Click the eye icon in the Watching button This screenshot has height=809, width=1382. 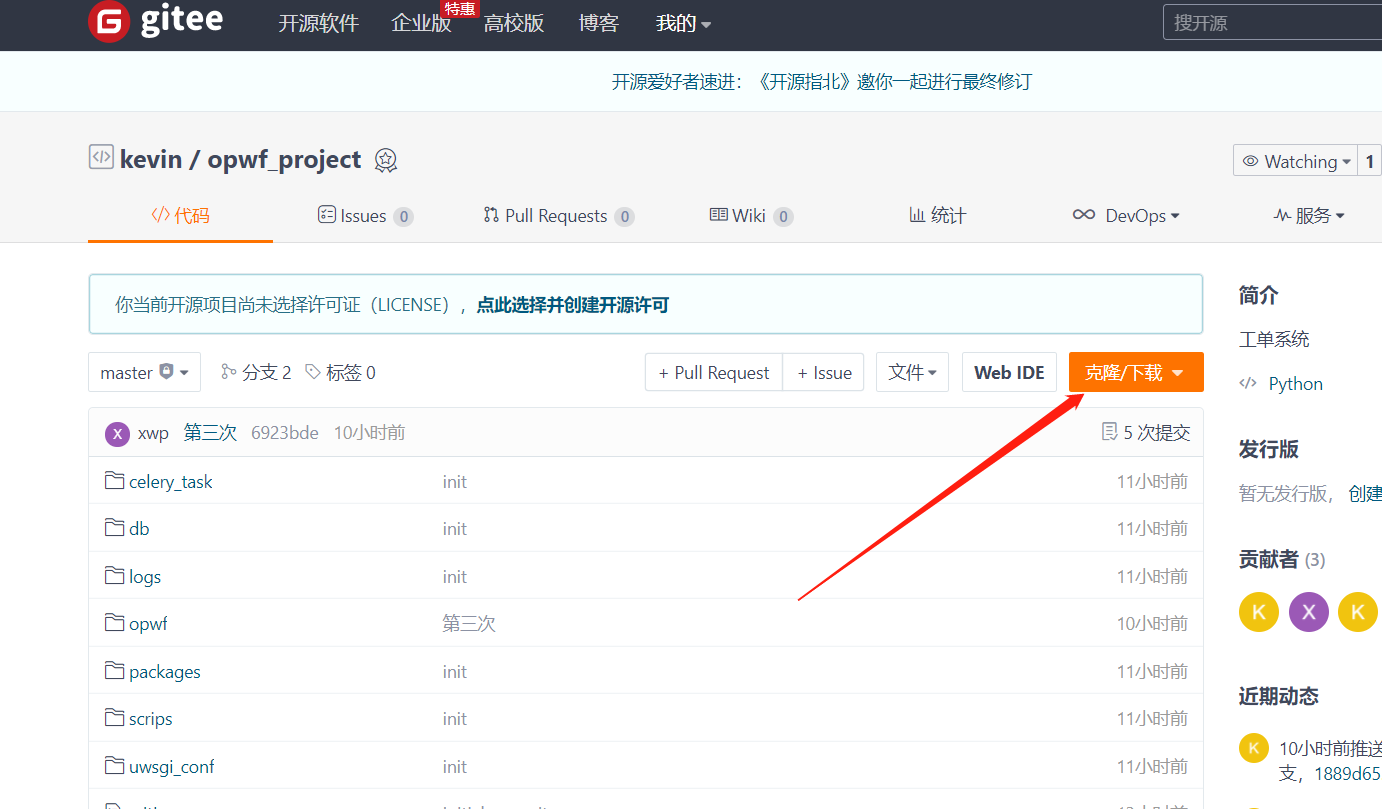tap(1250, 161)
